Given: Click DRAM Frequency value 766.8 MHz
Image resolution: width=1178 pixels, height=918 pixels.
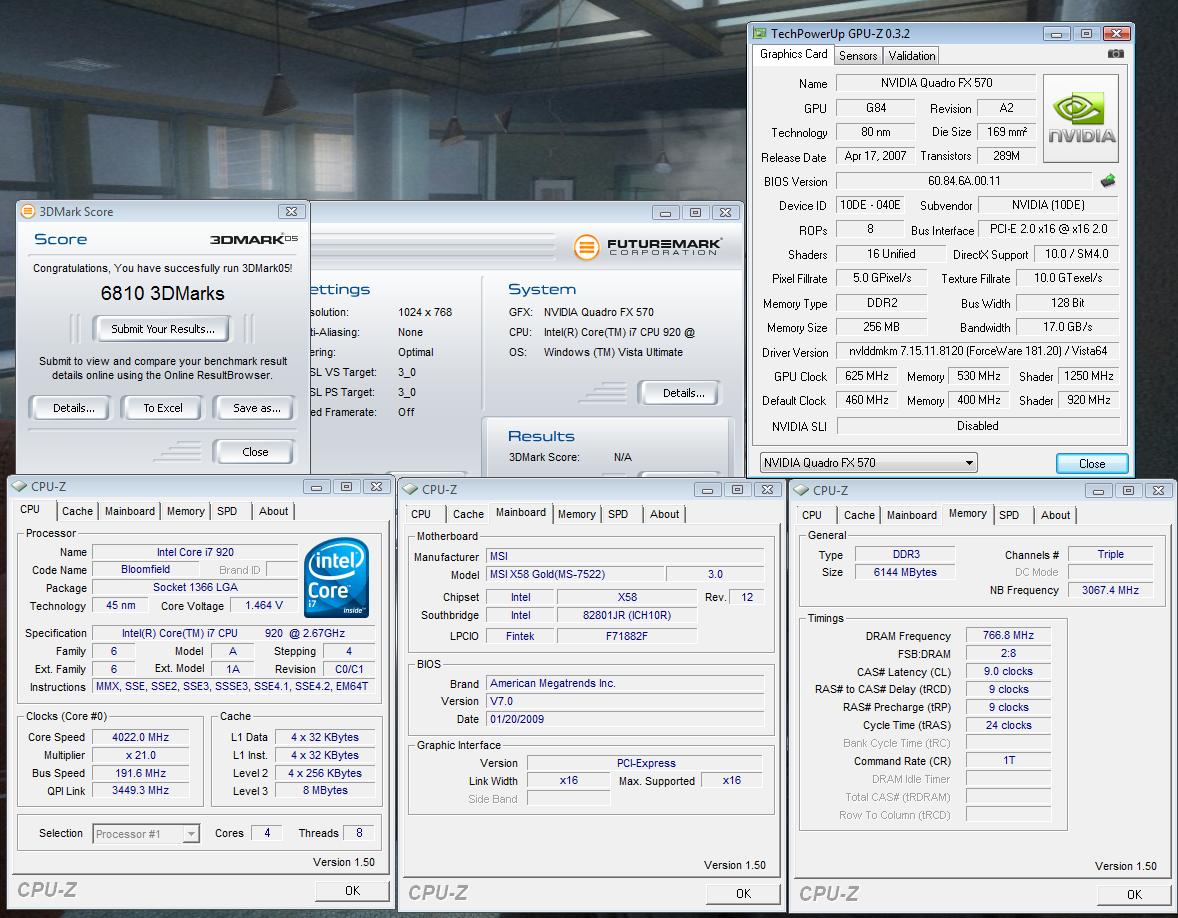Looking at the screenshot, I should [1008, 635].
